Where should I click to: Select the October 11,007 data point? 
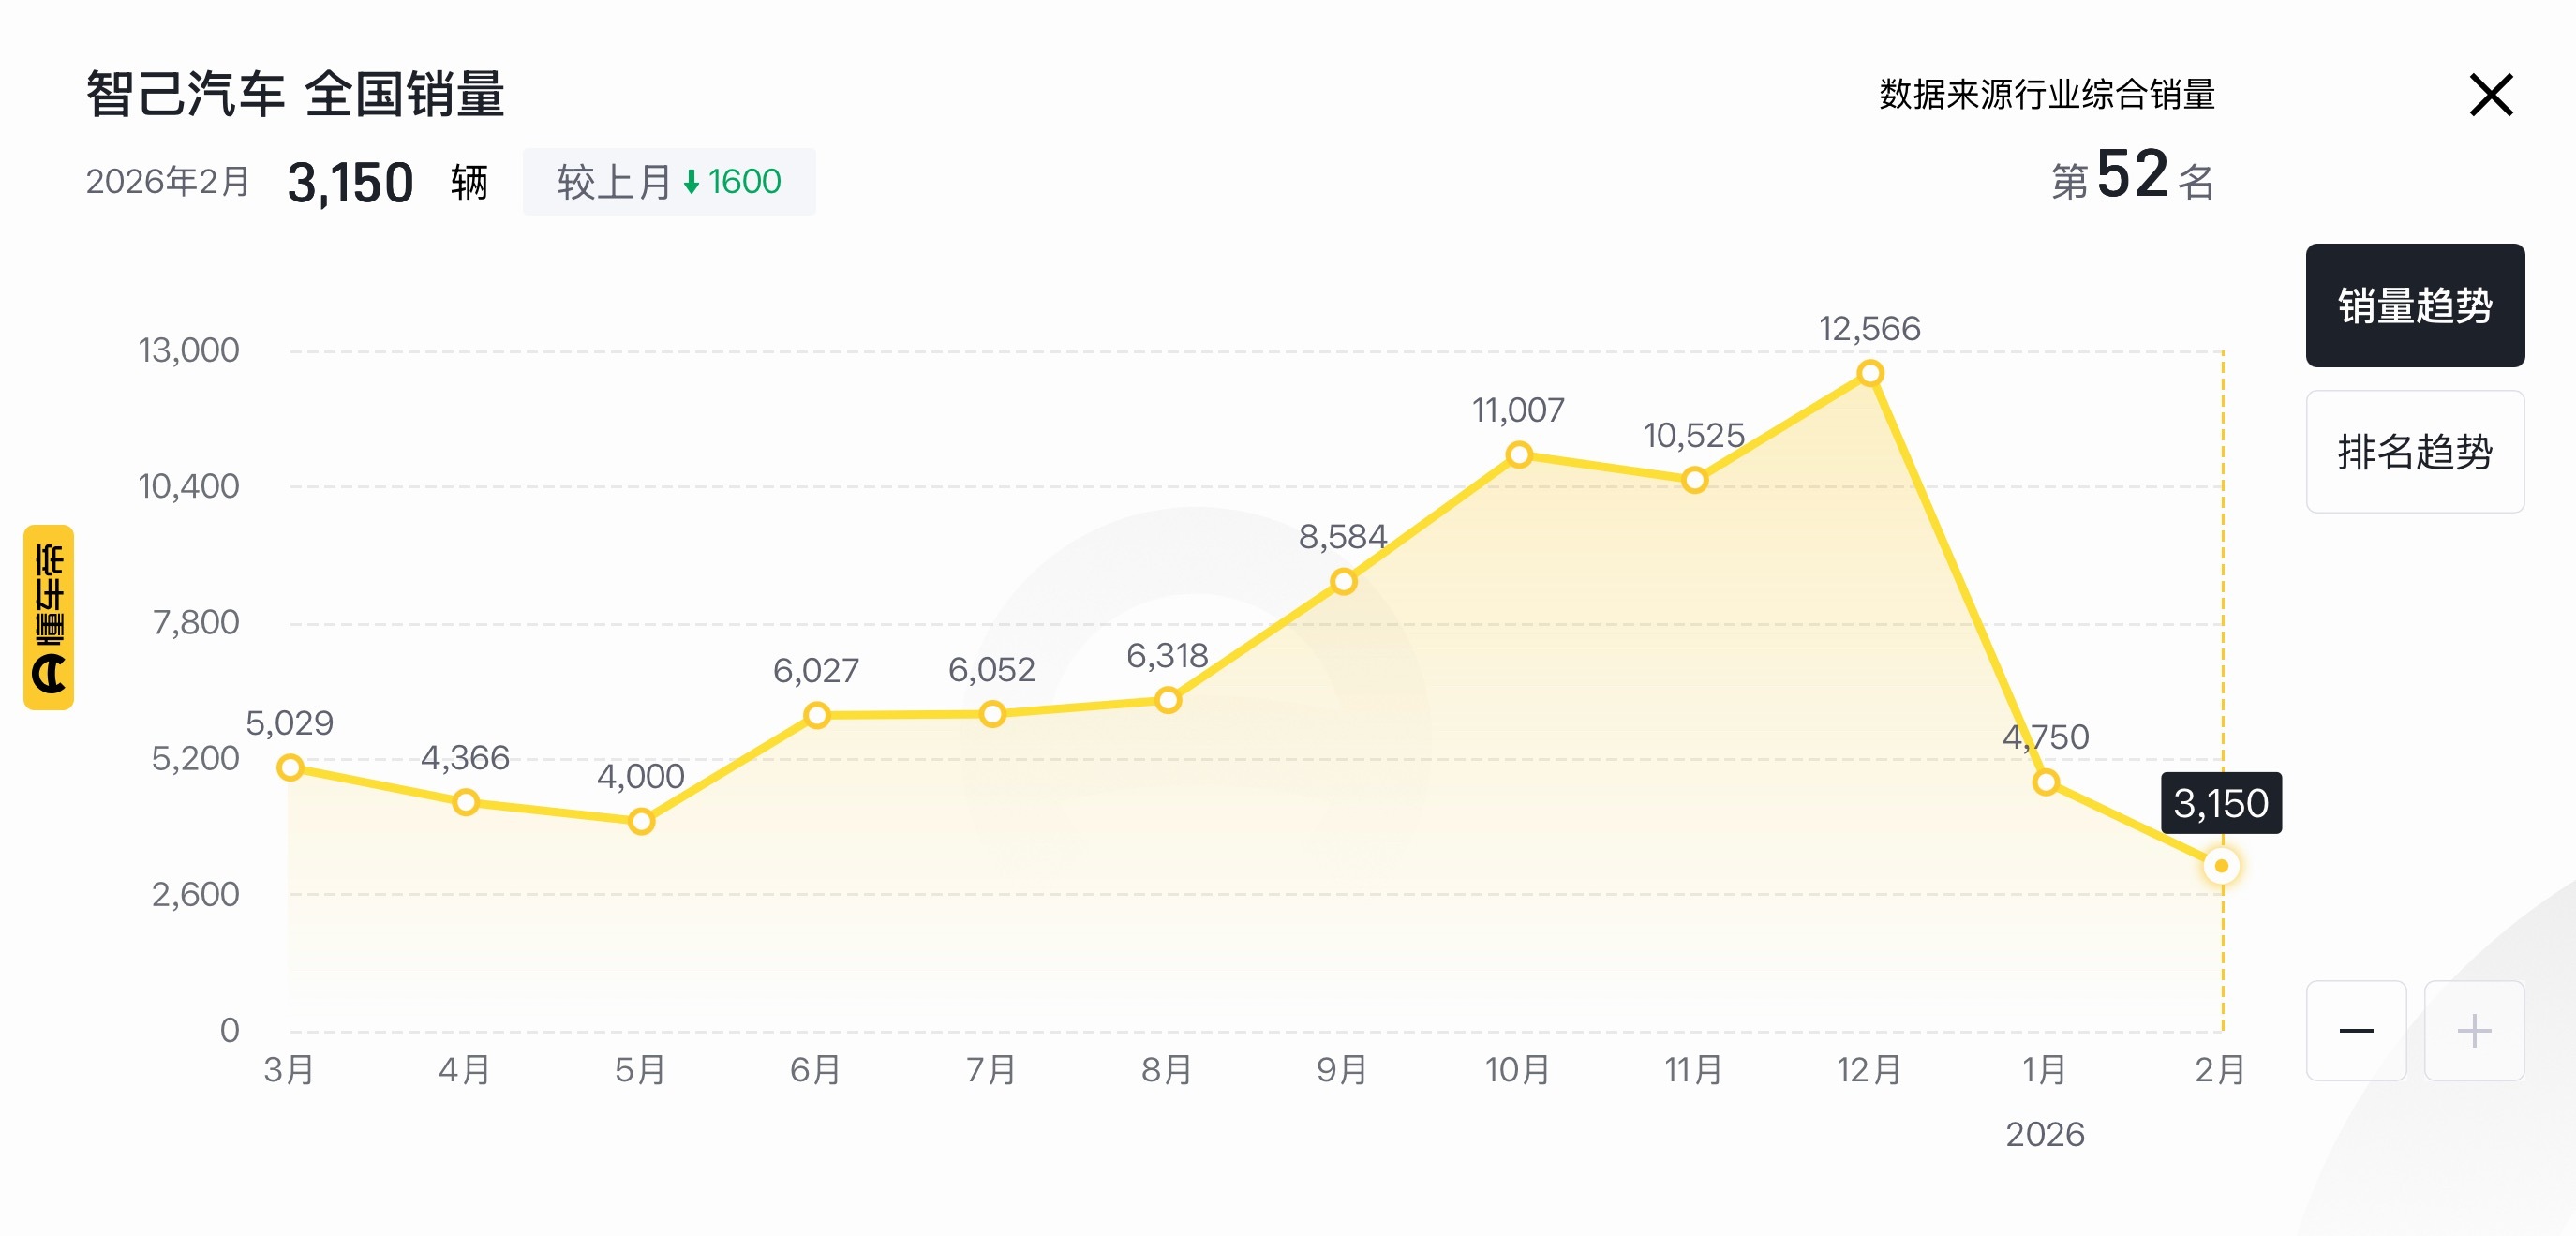point(1519,456)
